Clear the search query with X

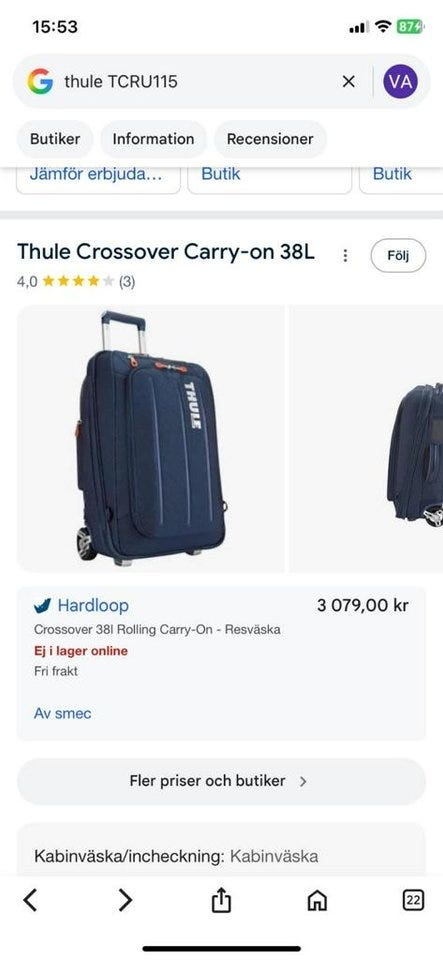[348, 81]
